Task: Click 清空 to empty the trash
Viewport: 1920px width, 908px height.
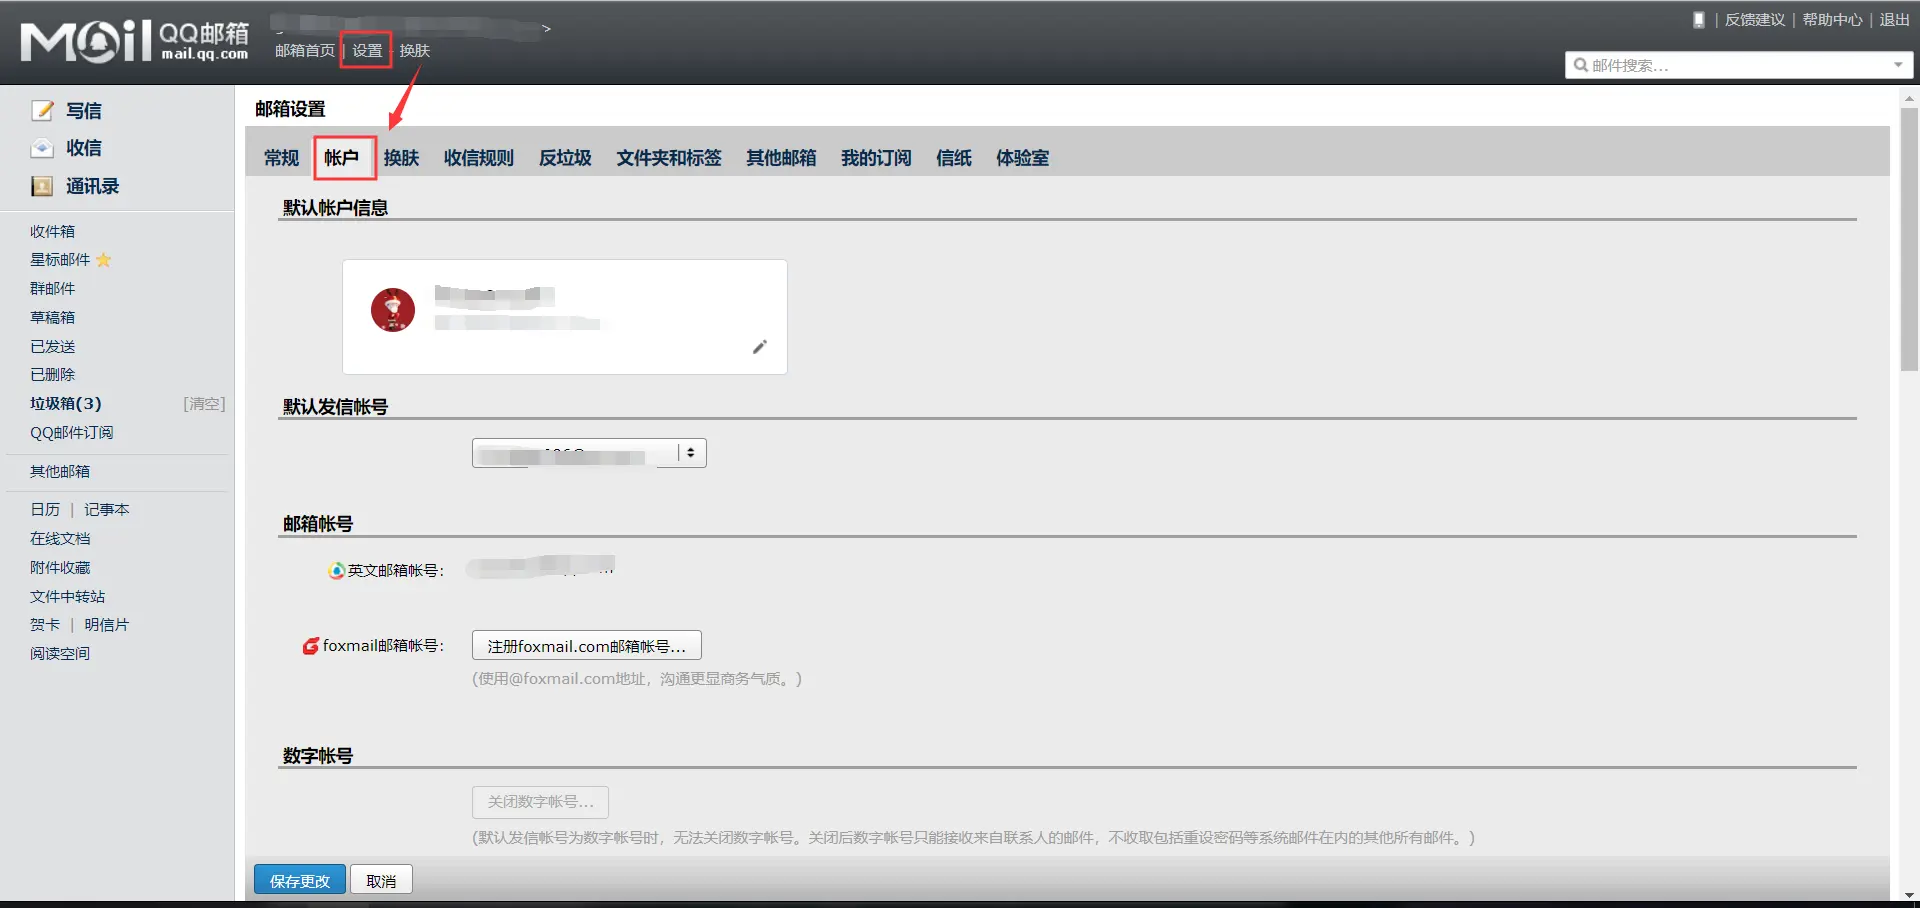Action: [204, 404]
